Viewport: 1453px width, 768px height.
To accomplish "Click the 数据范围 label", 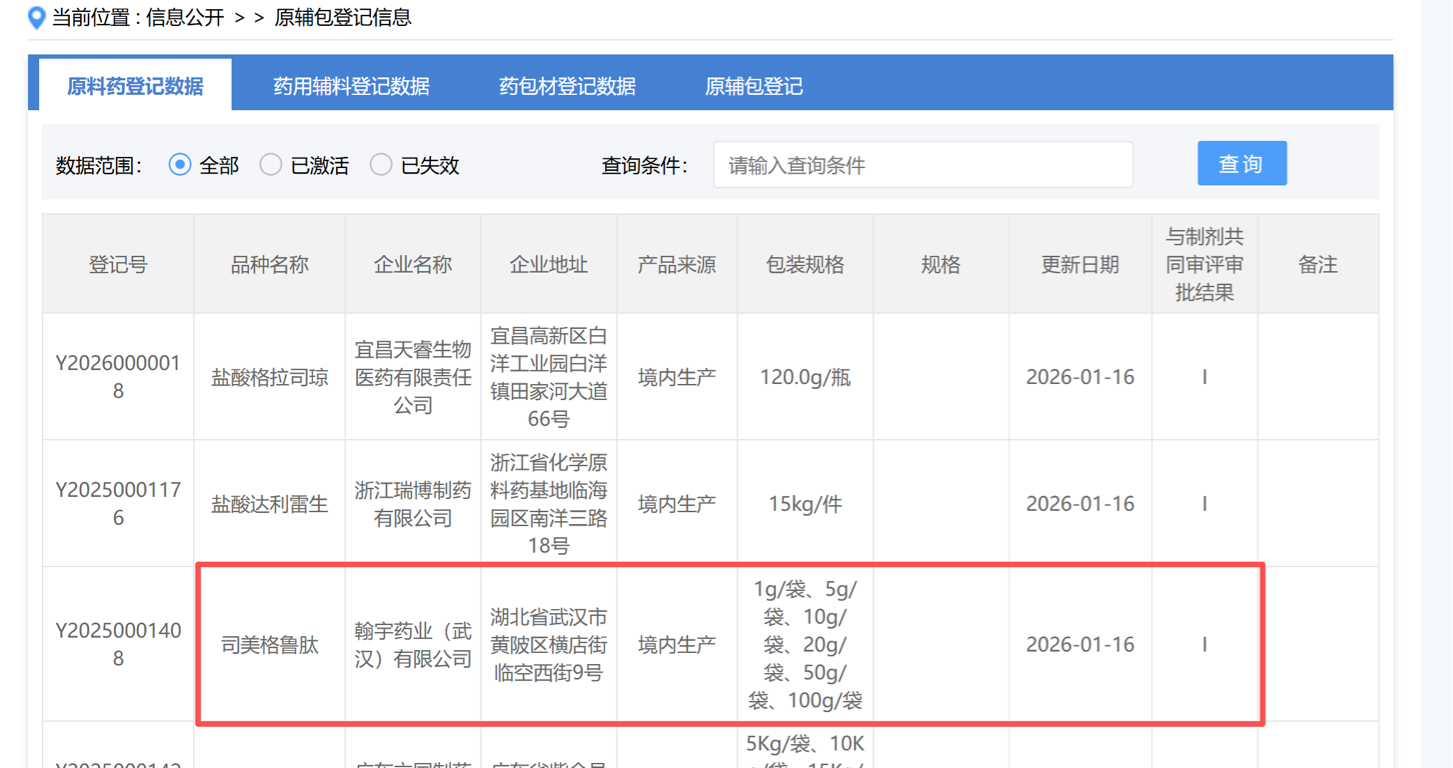I will (x=98, y=166).
